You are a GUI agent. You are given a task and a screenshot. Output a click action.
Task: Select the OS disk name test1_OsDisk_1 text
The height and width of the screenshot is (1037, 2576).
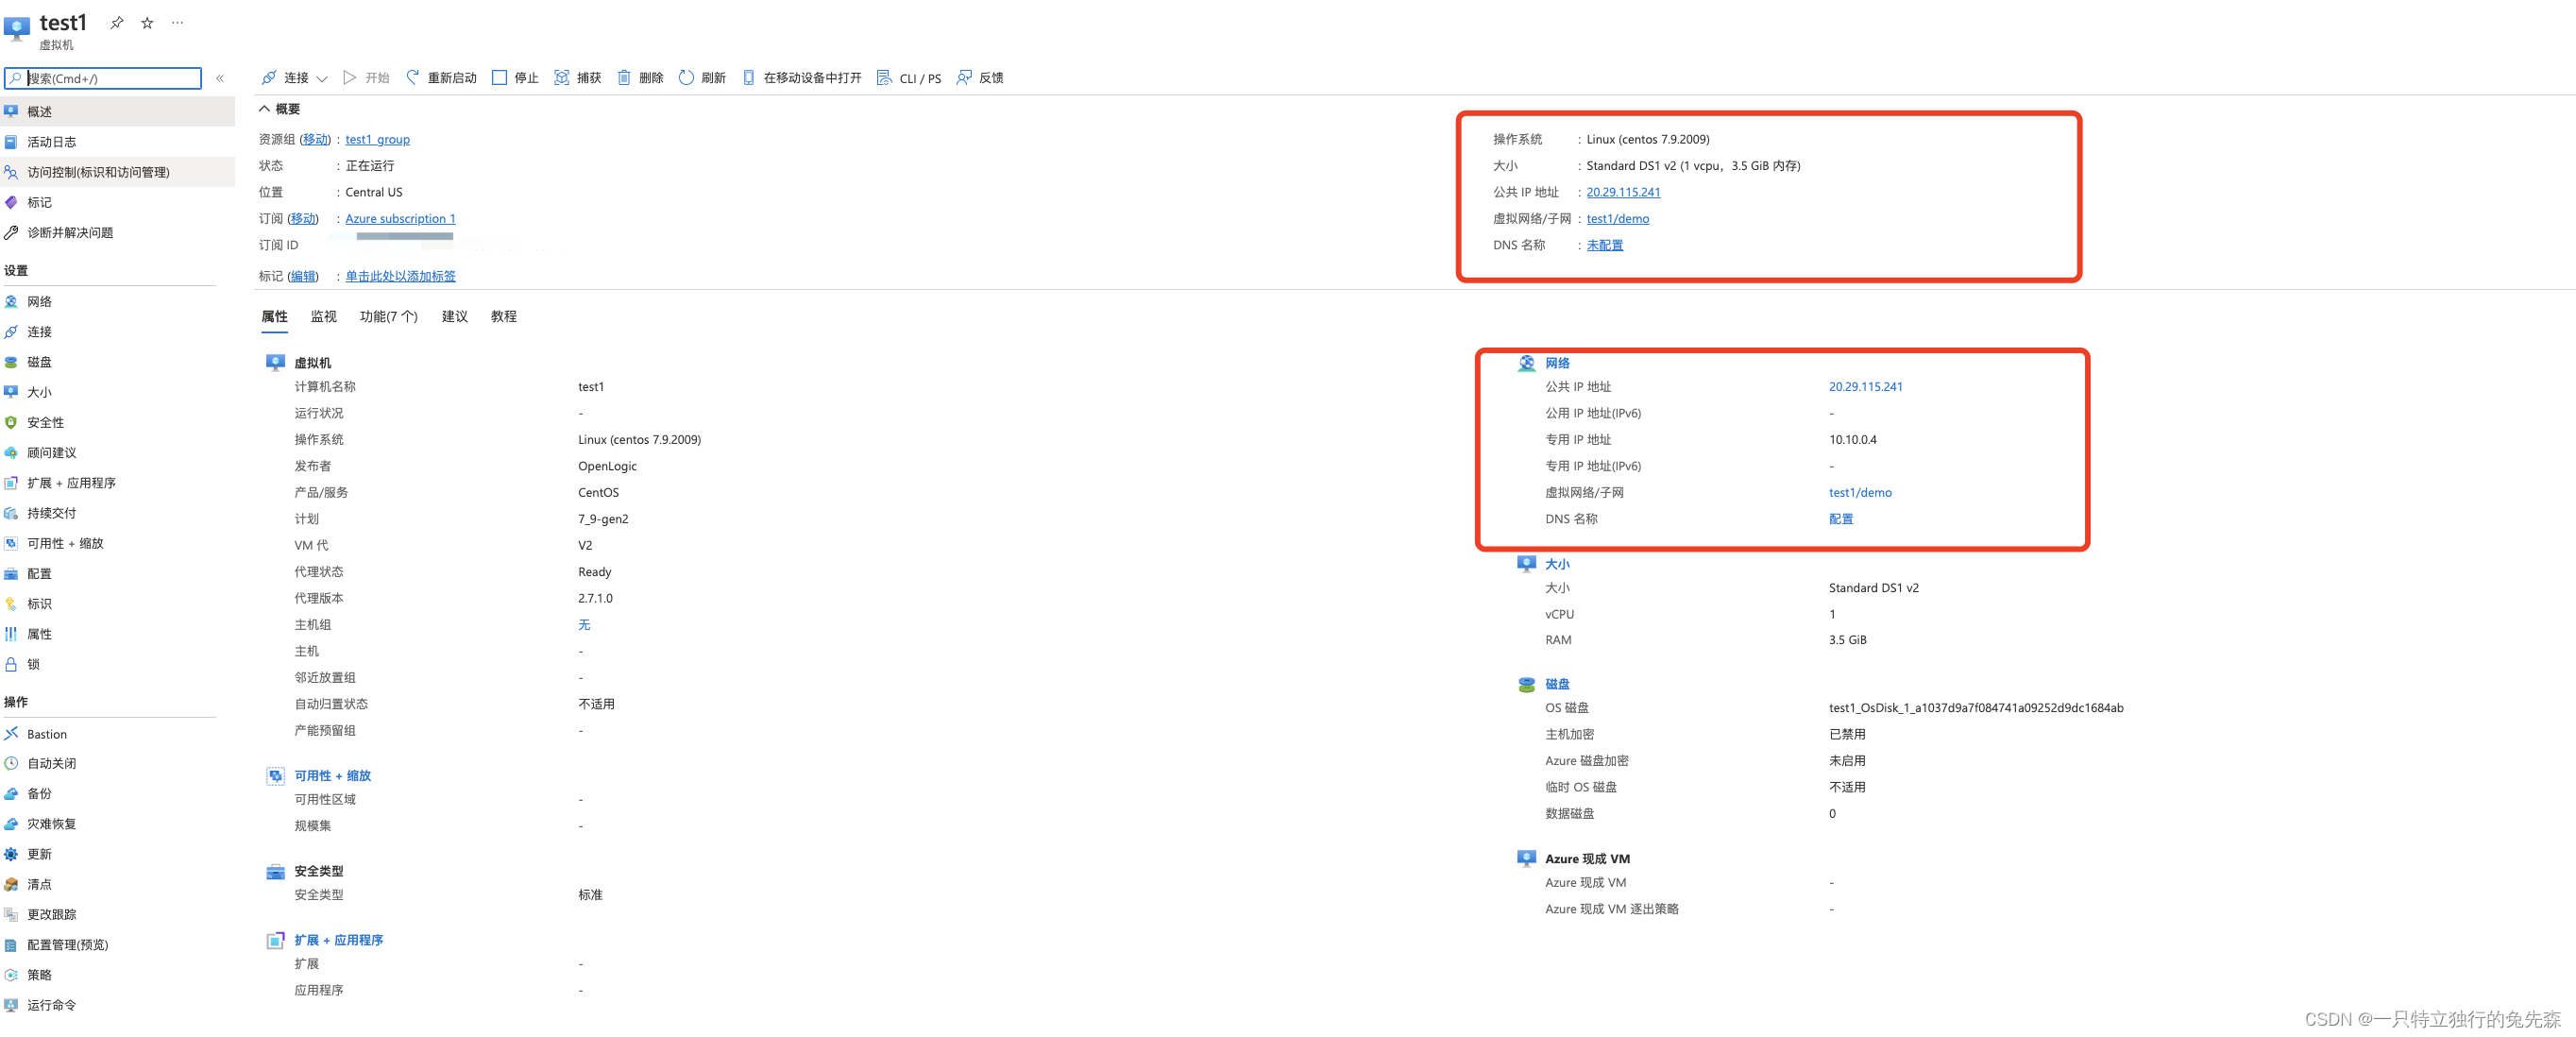pos(1976,707)
